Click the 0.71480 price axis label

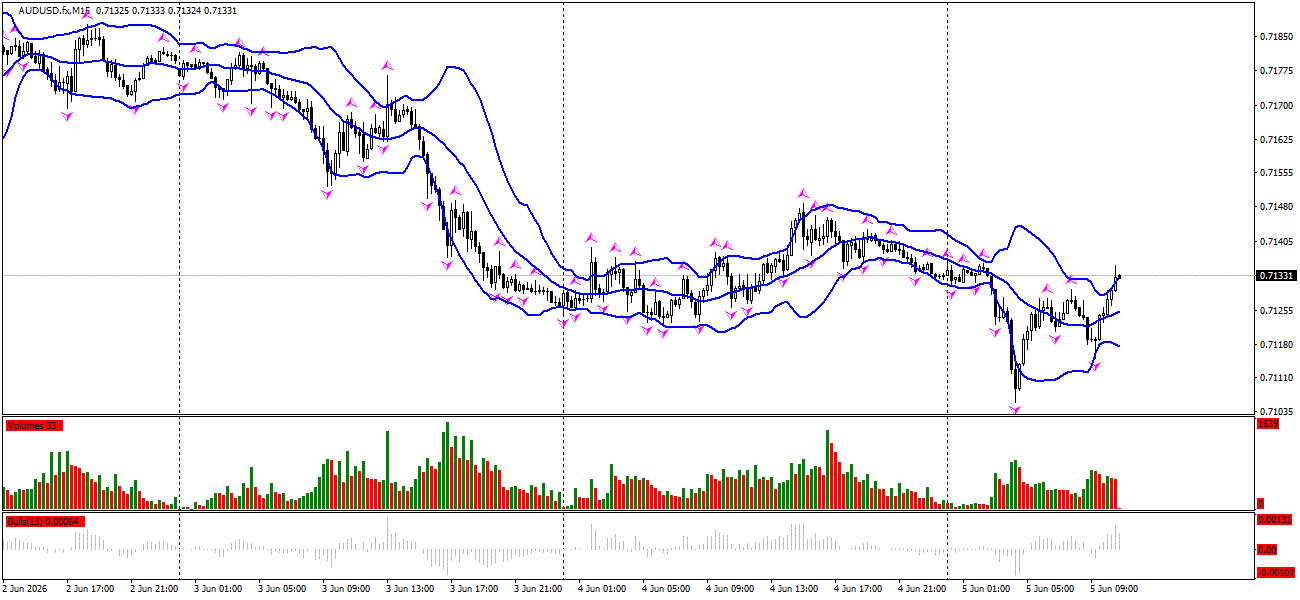pyautogui.click(x=1275, y=207)
